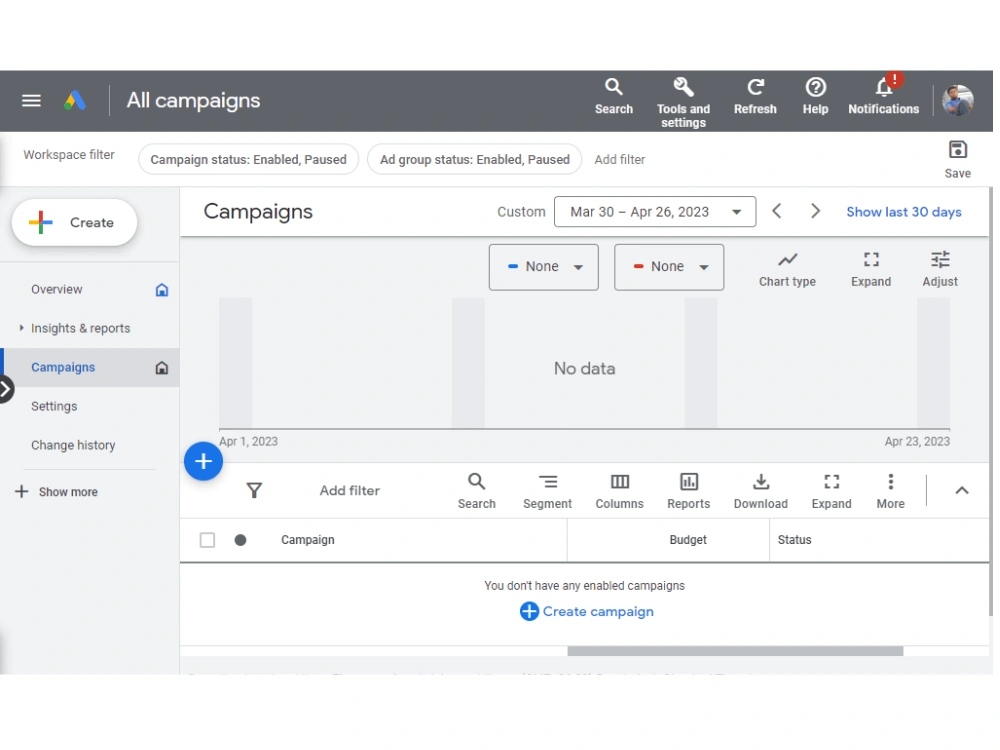Image resolution: width=1000 pixels, height=750 pixels.
Task: Click Create campaign link
Action: (587, 612)
